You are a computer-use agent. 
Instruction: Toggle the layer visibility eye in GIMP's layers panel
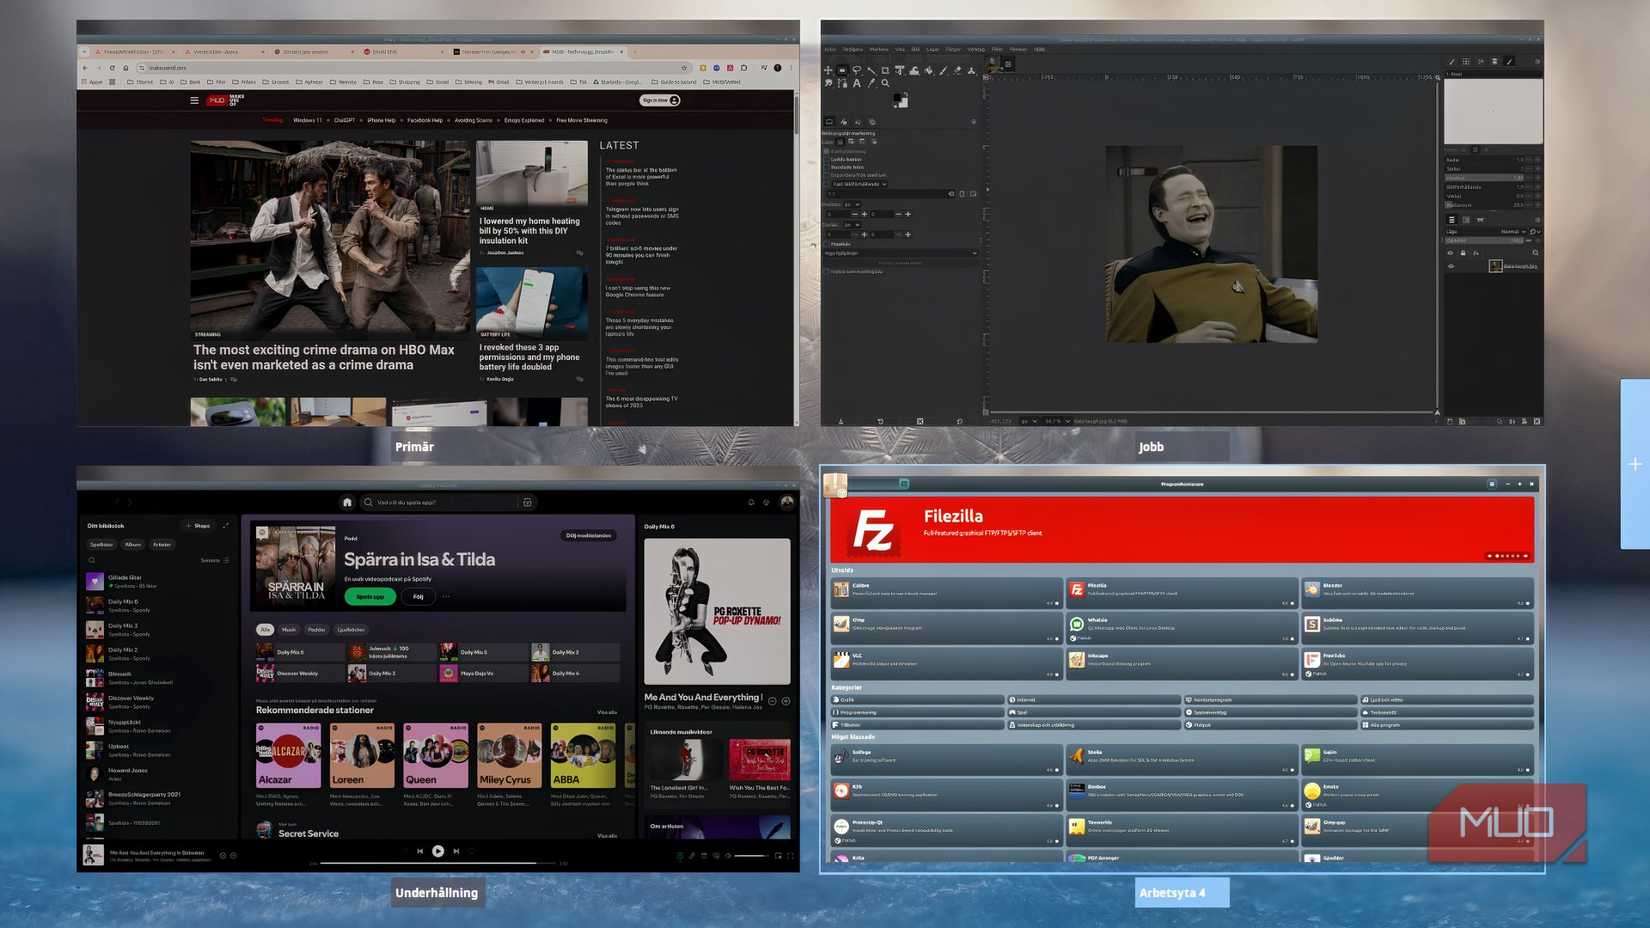(1451, 266)
